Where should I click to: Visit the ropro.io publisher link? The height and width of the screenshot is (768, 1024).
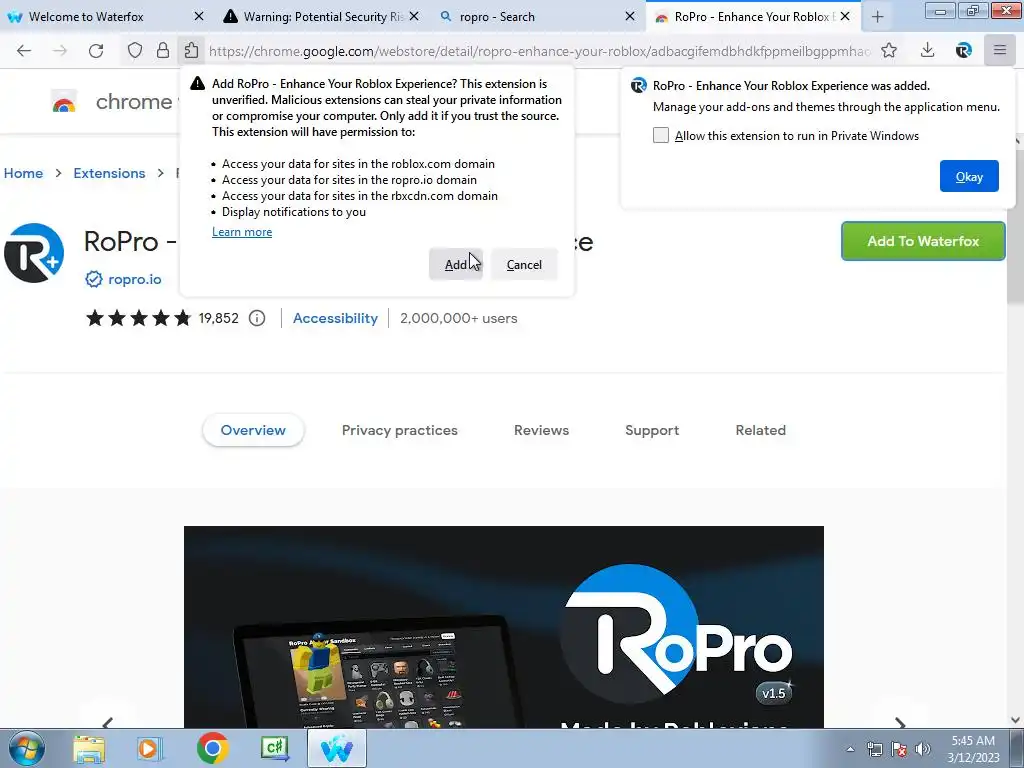[135, 280]
